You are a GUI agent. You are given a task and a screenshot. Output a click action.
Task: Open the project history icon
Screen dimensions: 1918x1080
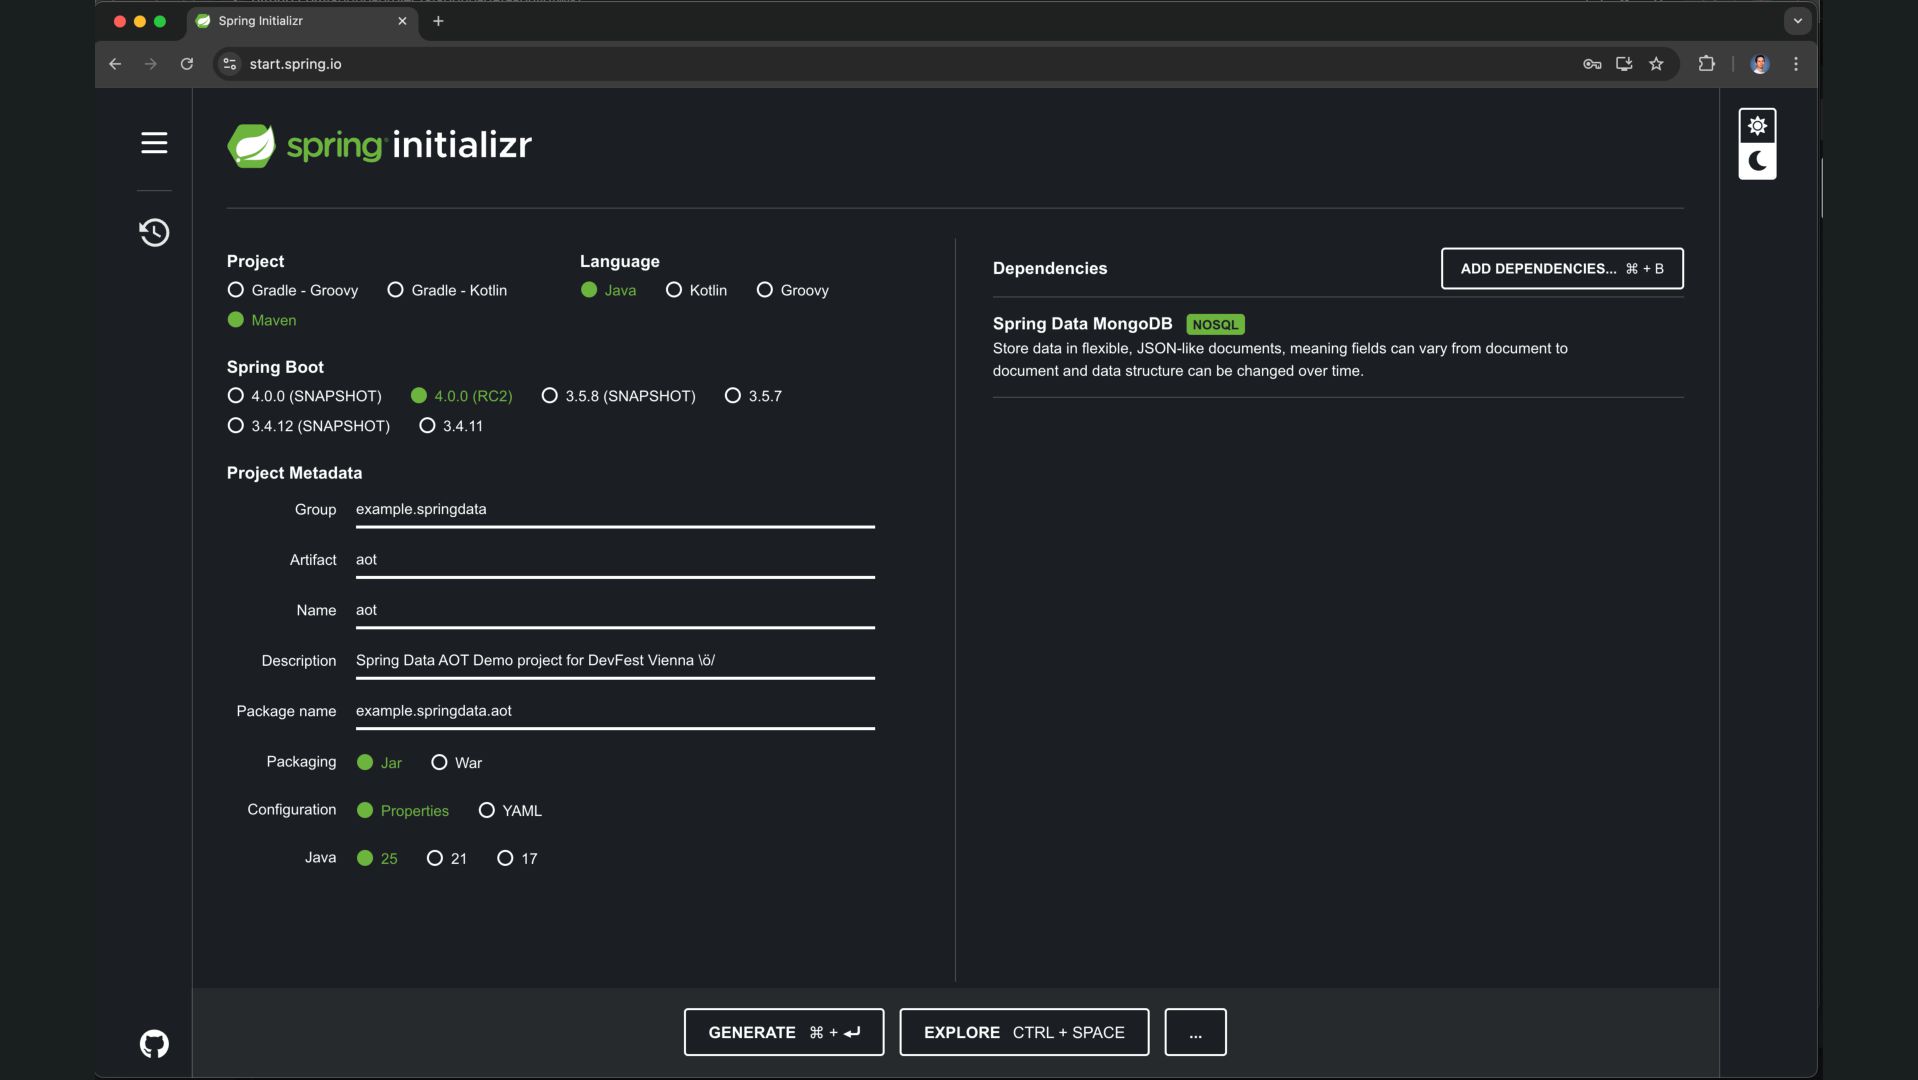pyautogui.click(x=154, y=233)
